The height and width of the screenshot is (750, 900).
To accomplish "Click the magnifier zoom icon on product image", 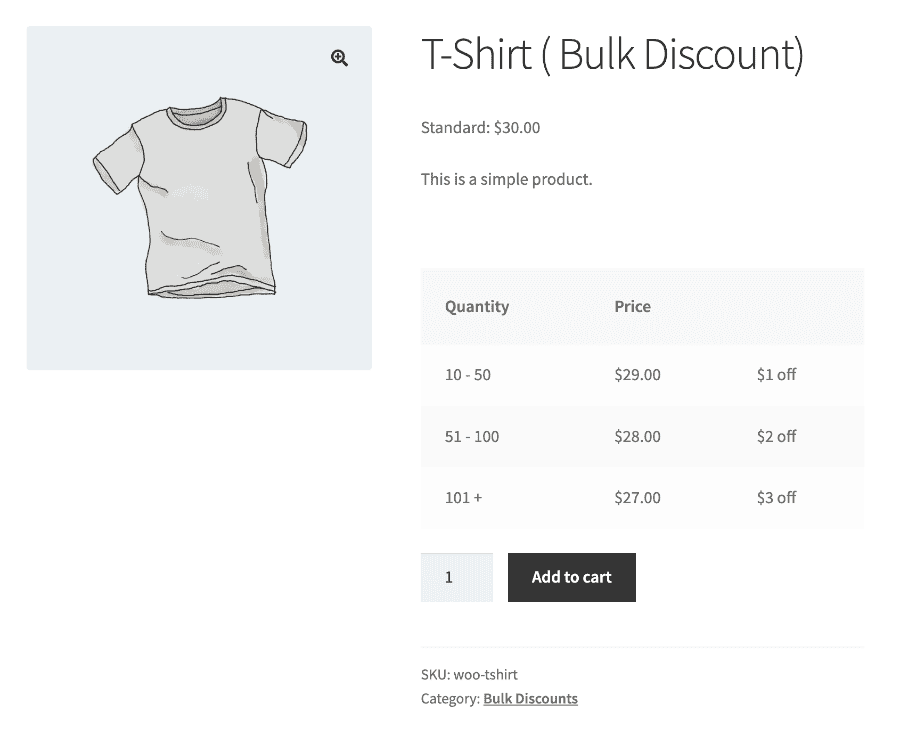I will click(x=339, y=58).
